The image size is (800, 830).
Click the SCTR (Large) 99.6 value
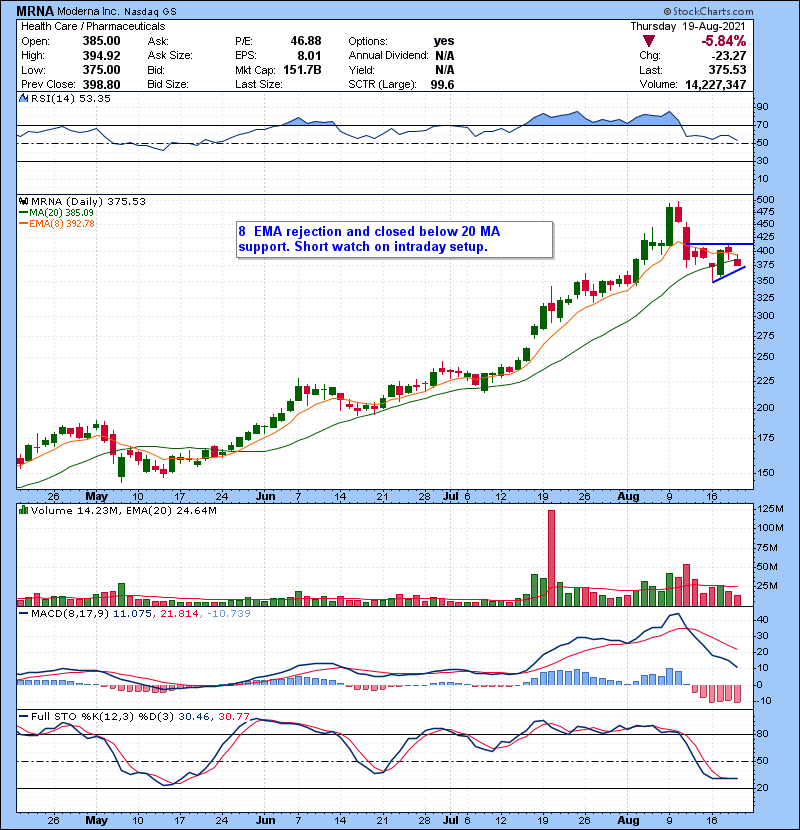(x=442, y=84)
